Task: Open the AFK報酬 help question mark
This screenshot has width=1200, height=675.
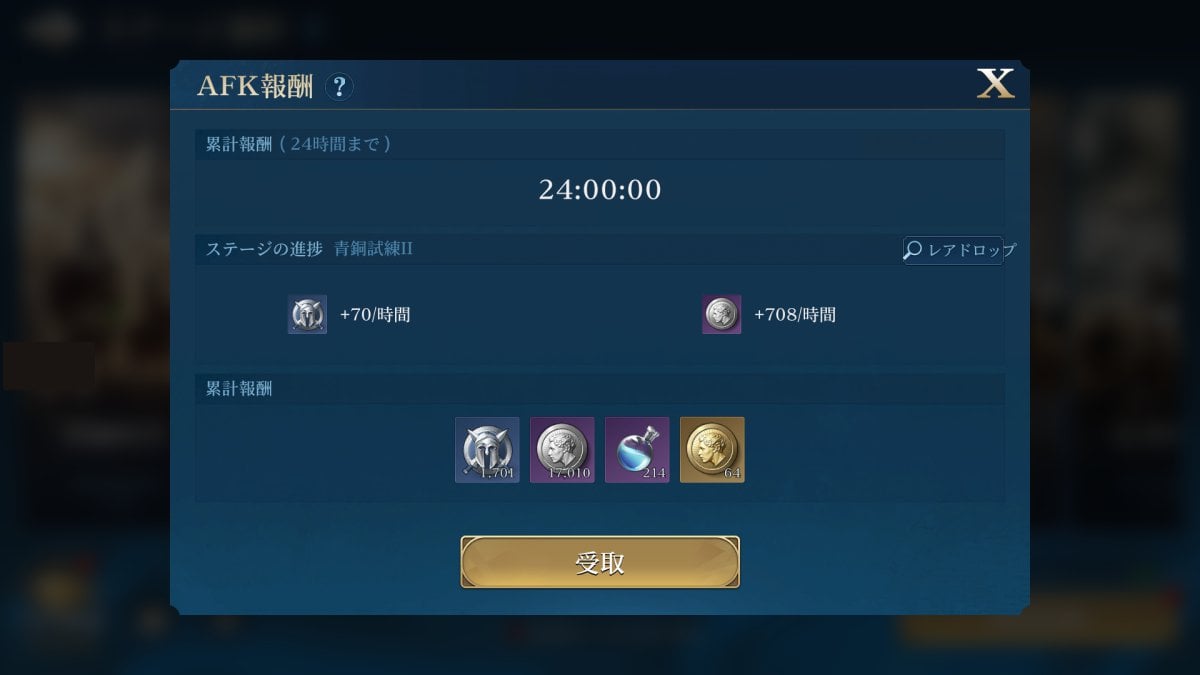Action: 339,87
